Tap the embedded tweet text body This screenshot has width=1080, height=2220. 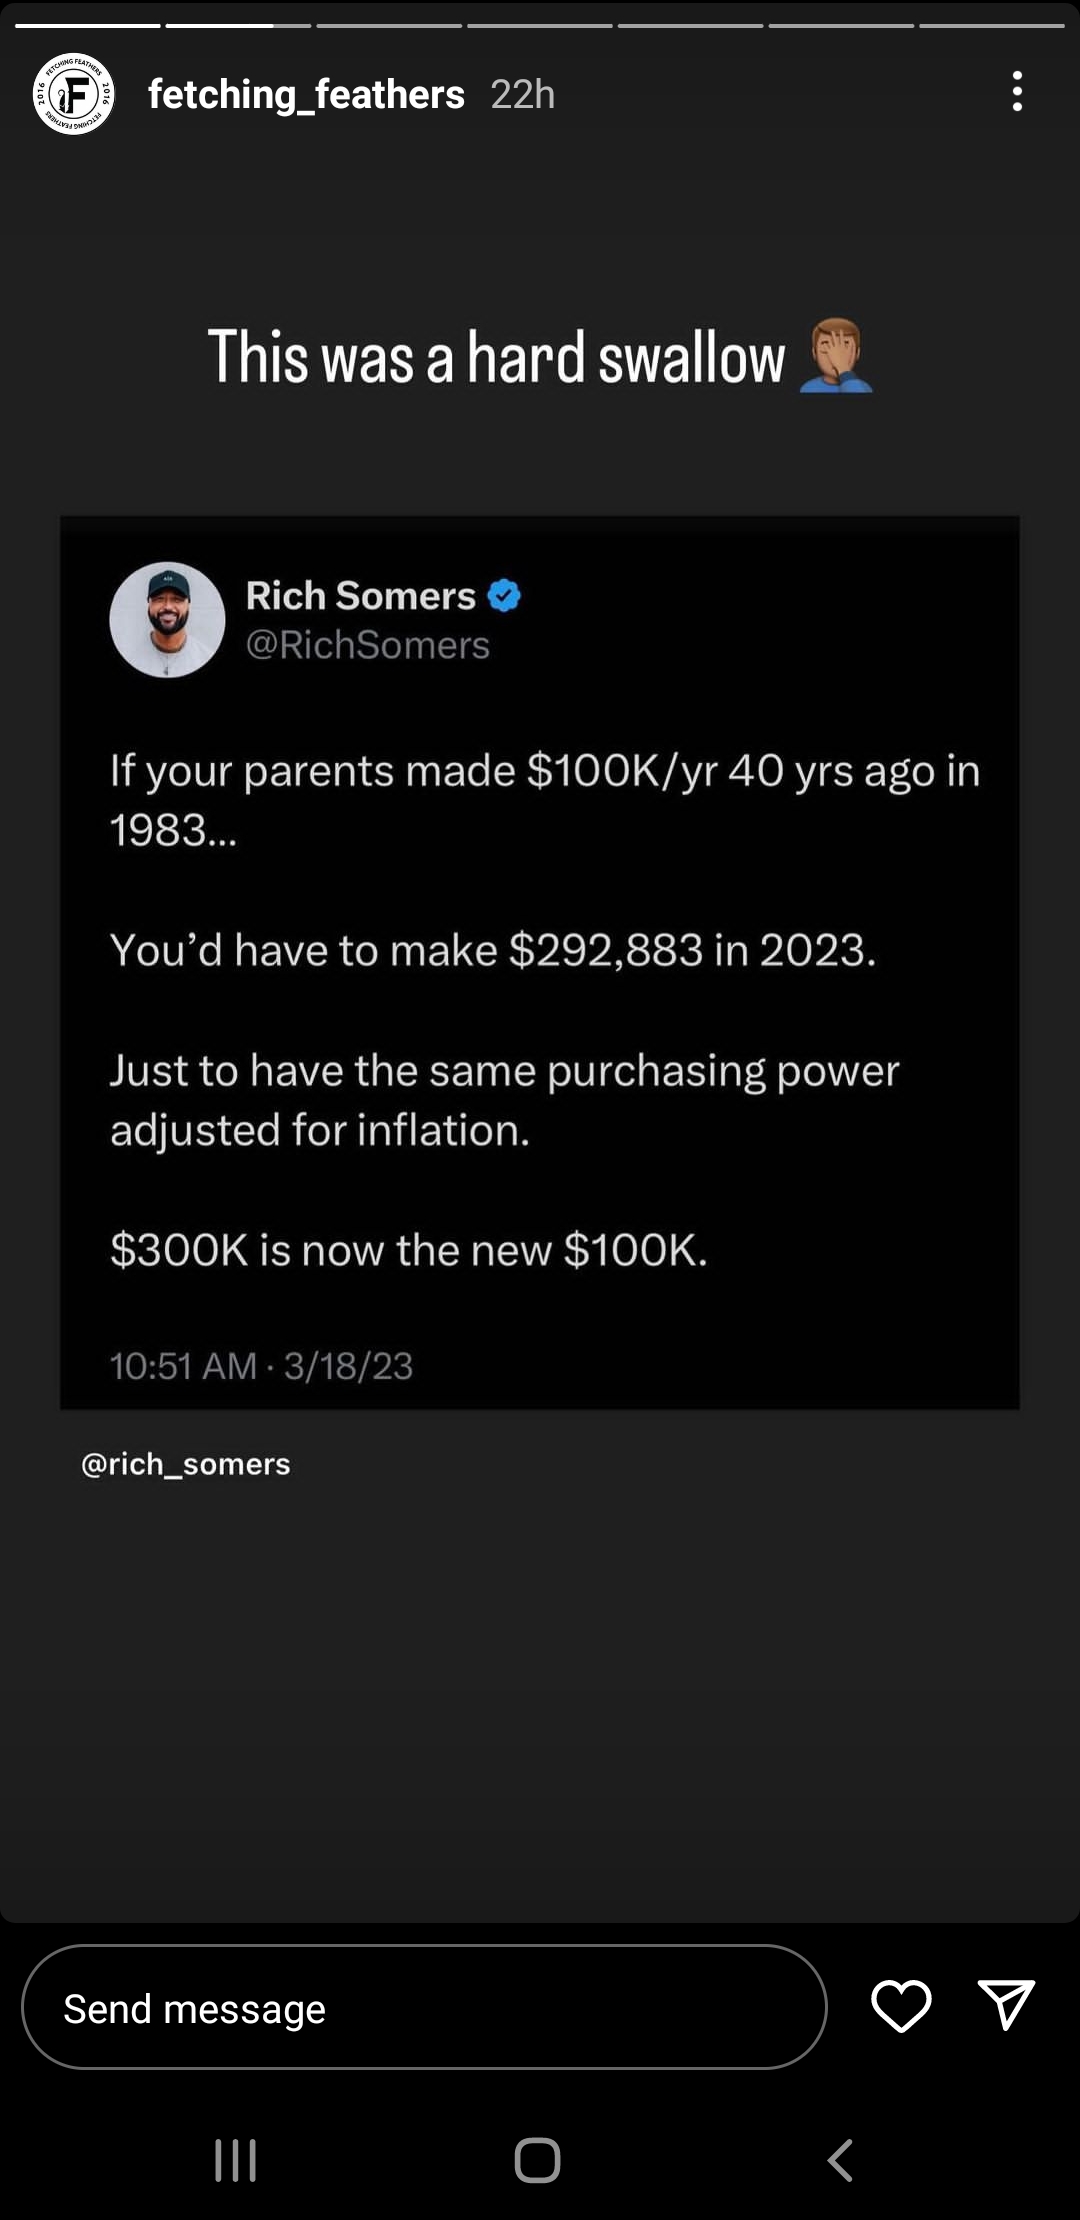coord(540,1010)
